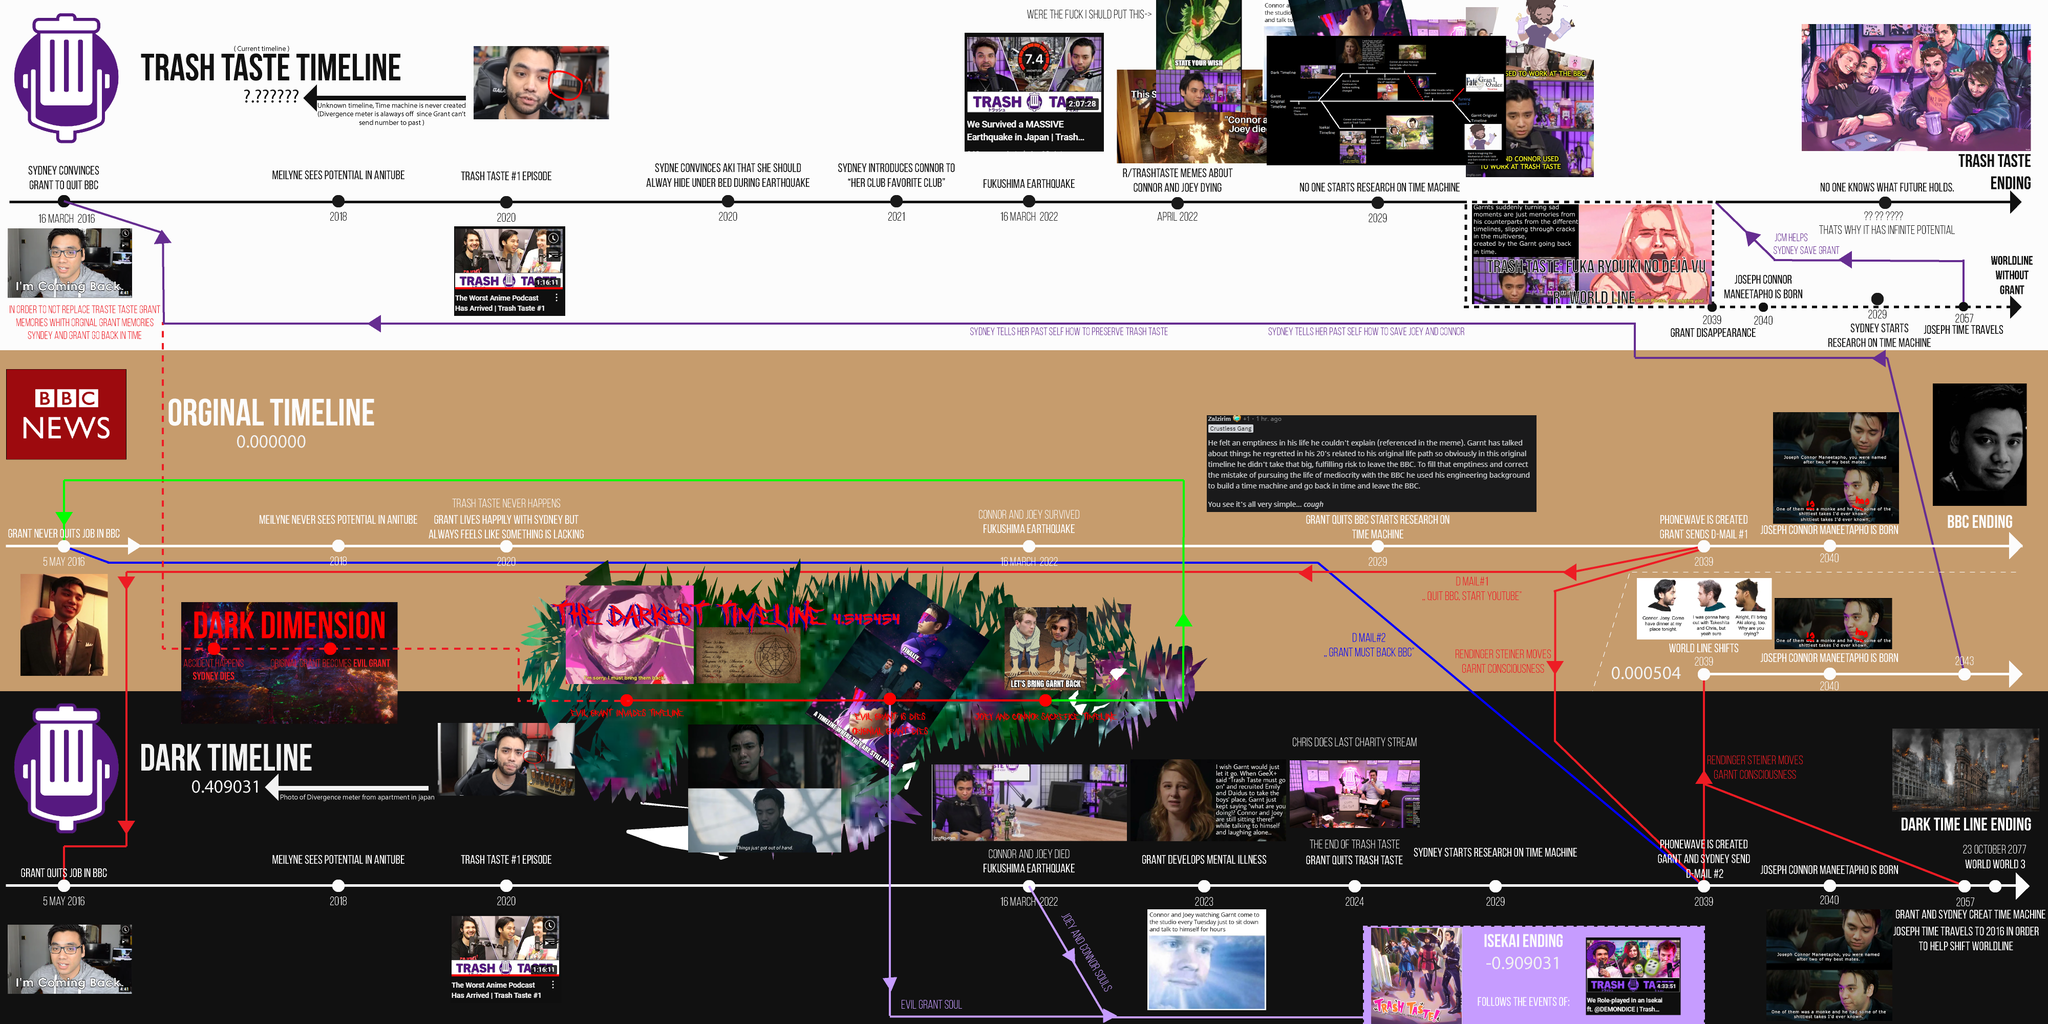Click Grant photo with red circle drawn

541,82
